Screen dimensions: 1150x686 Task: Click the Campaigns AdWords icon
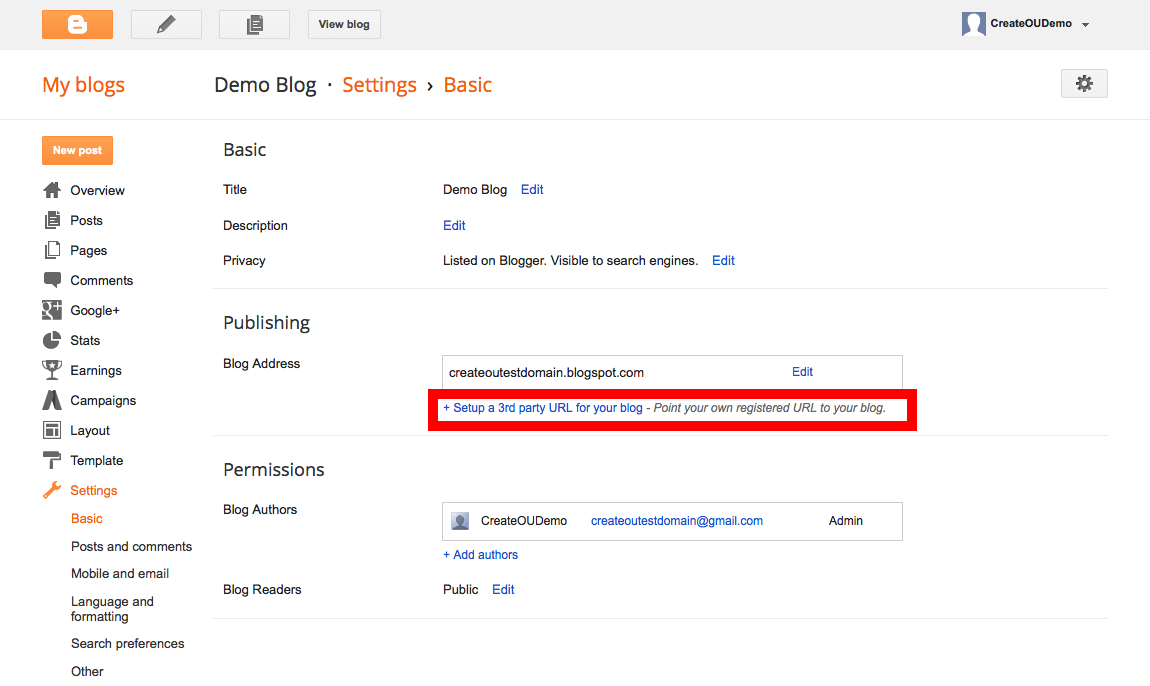tap(52, 401)
